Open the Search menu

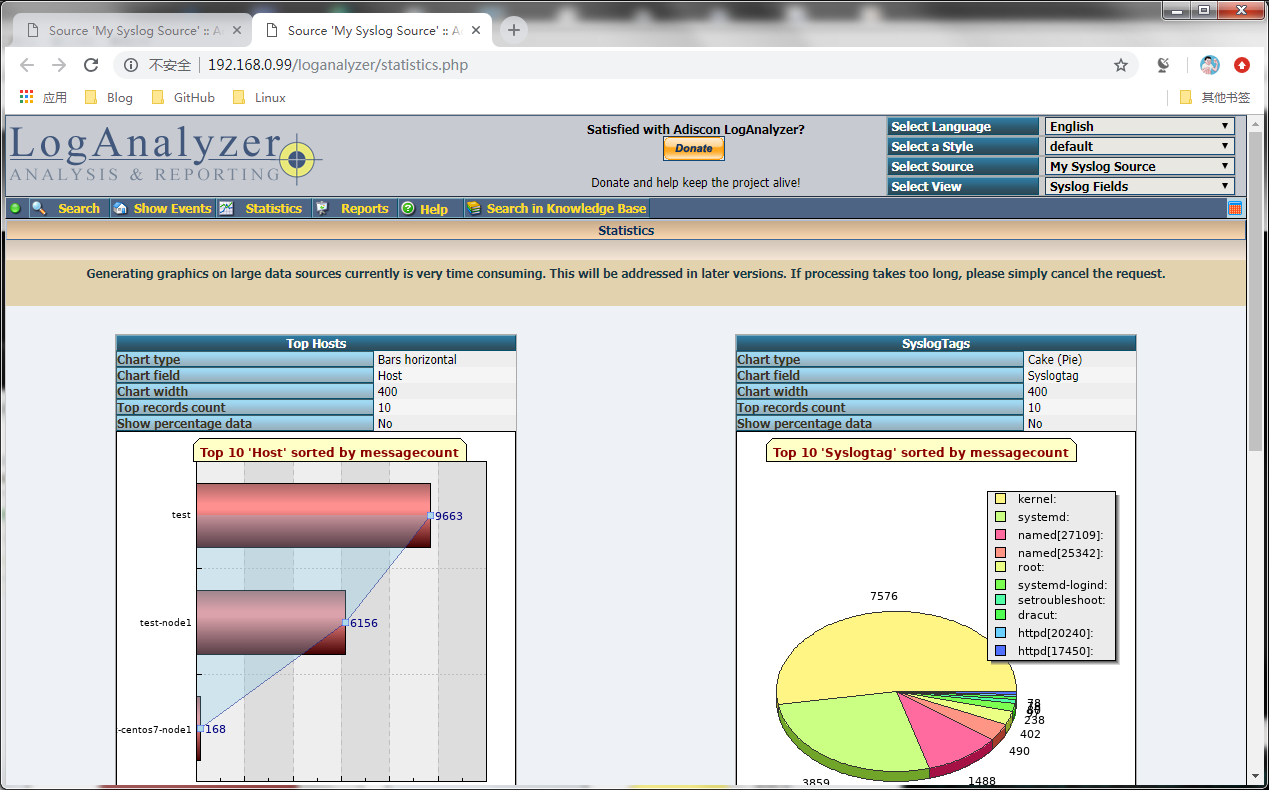click(79, 208)
